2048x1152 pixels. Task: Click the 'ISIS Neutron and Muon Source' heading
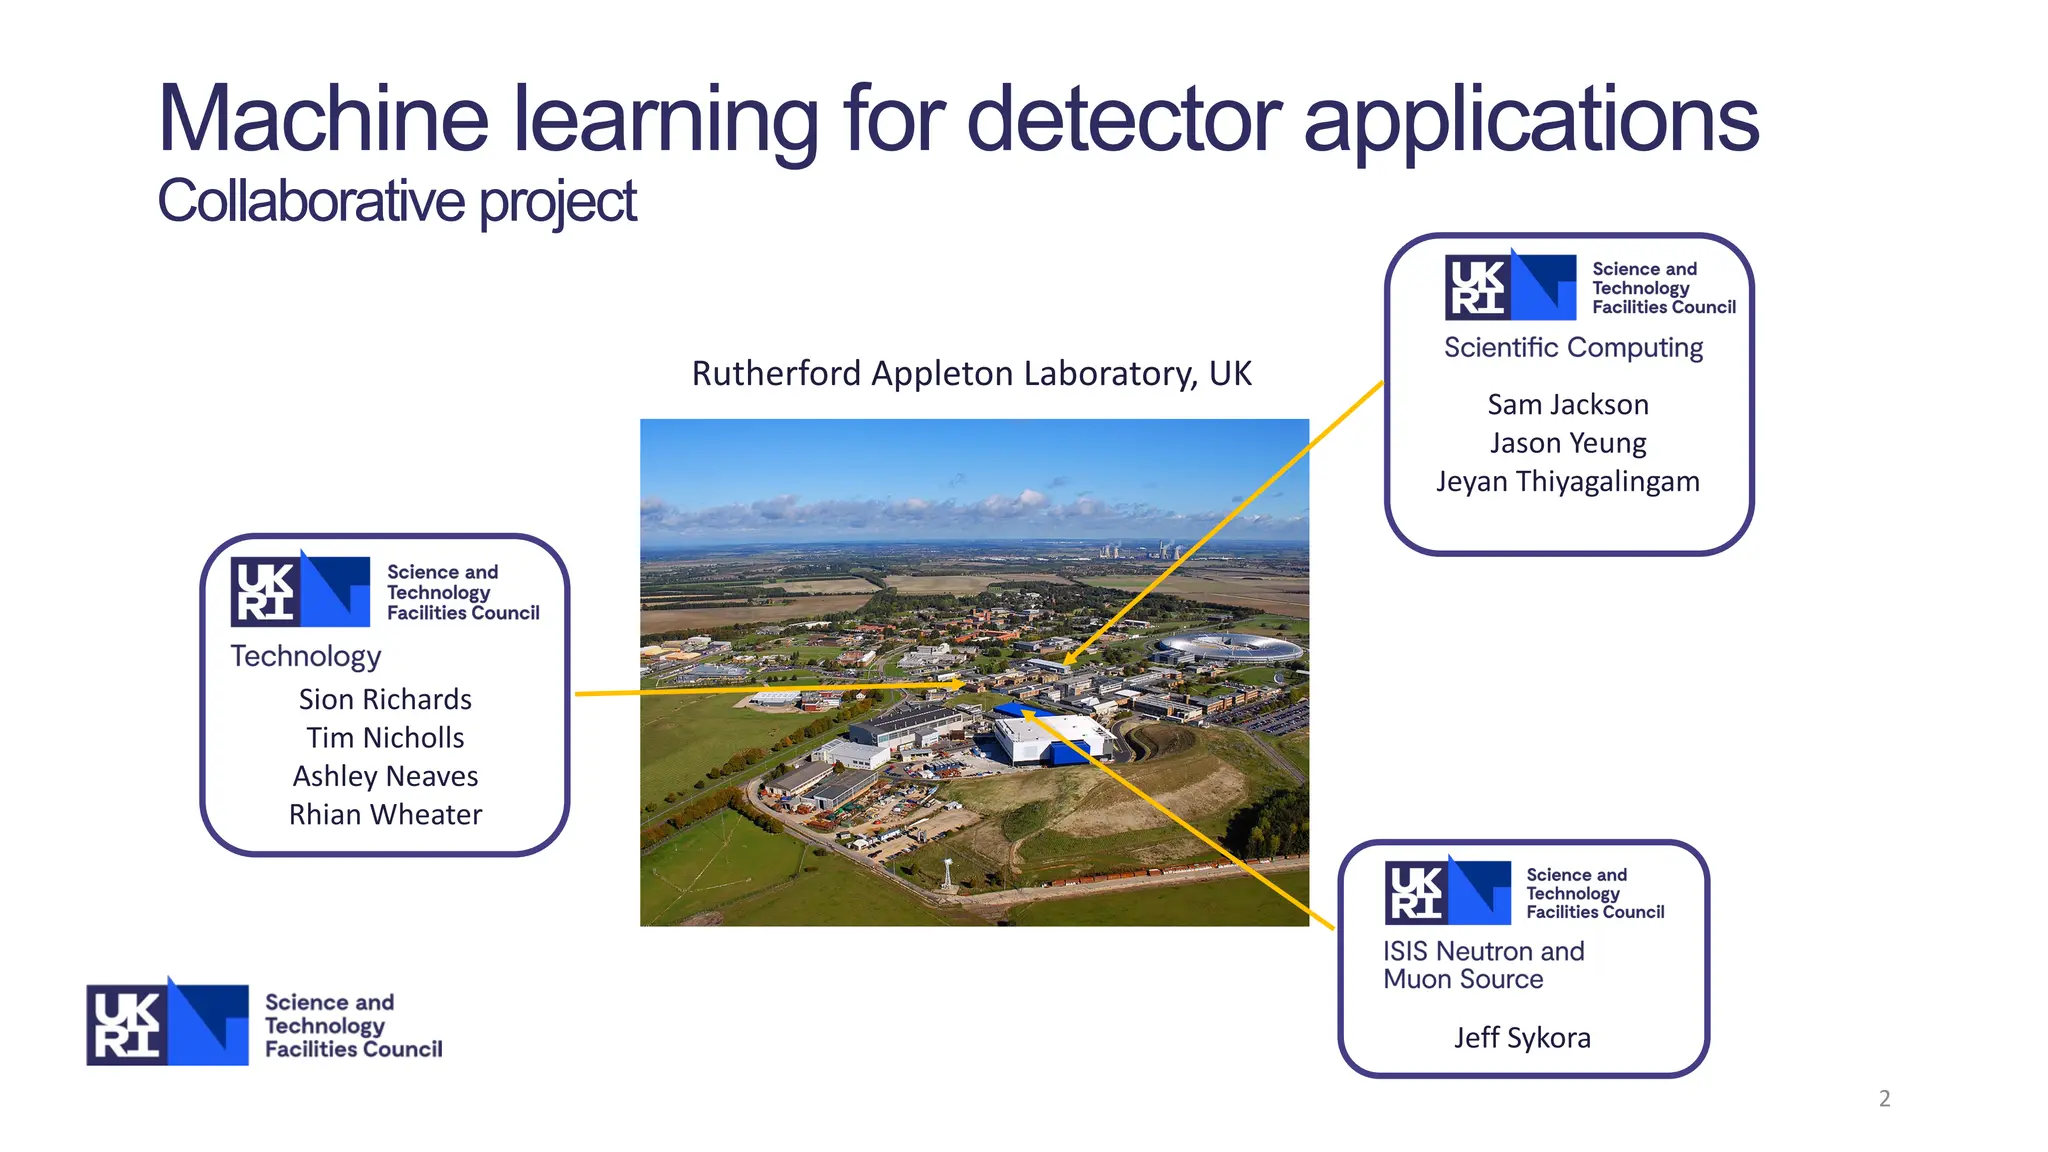[1483, 965]
